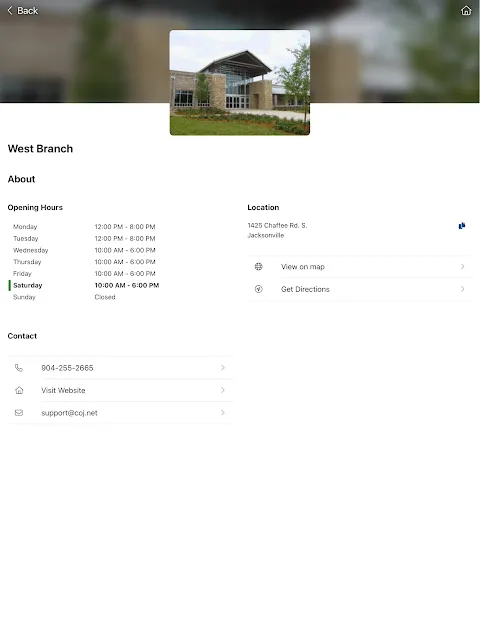This screenshot has height=626, width=480.
Task: Open the West Branch building photo
Action: (x=240, y=83)
